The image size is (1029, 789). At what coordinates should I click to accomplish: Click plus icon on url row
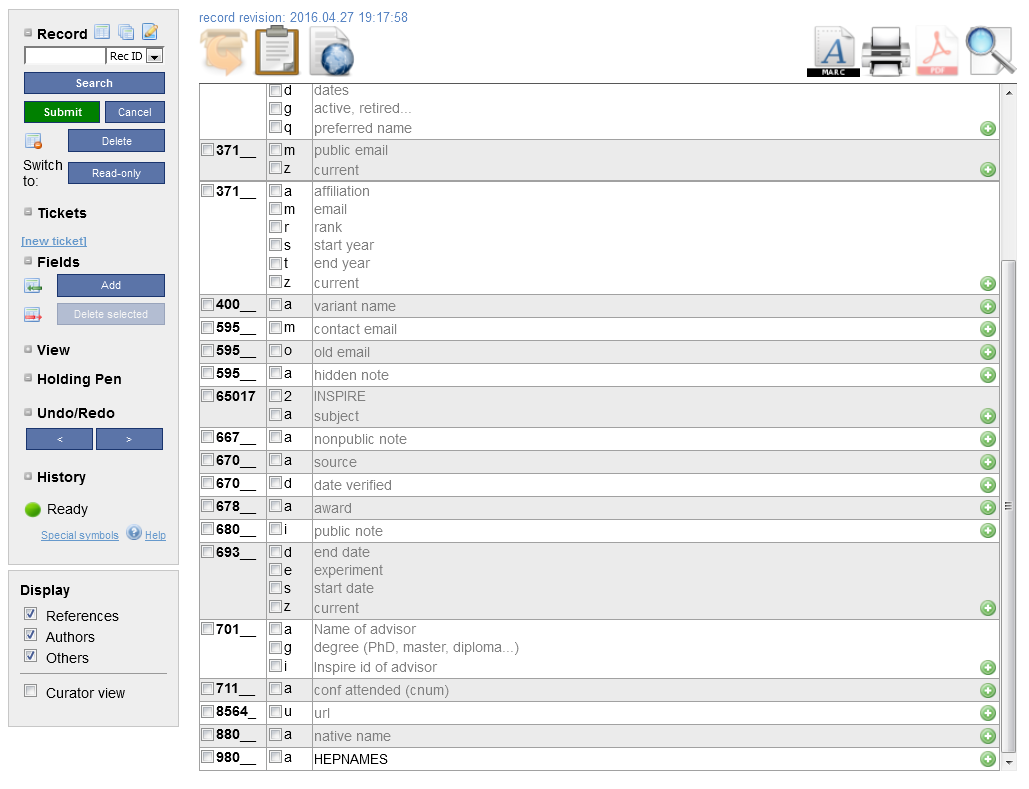point(988,713)
